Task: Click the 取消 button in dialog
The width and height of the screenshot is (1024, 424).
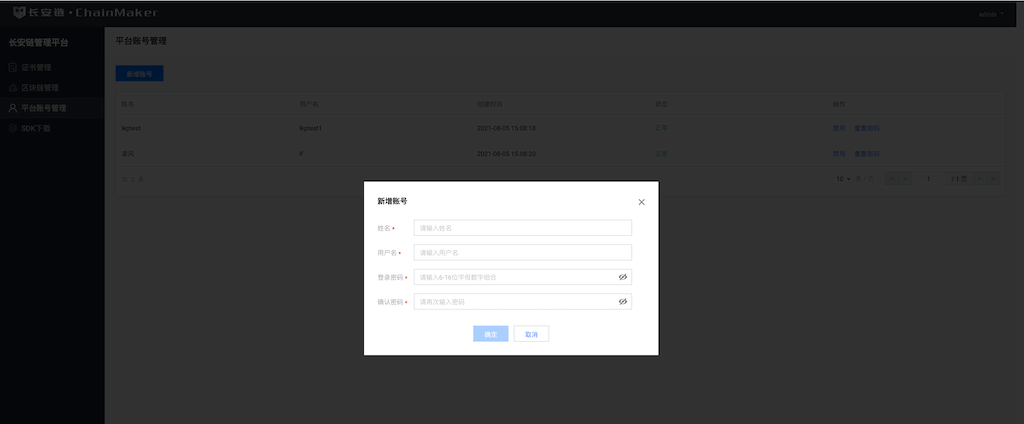Action: [531, 334]
